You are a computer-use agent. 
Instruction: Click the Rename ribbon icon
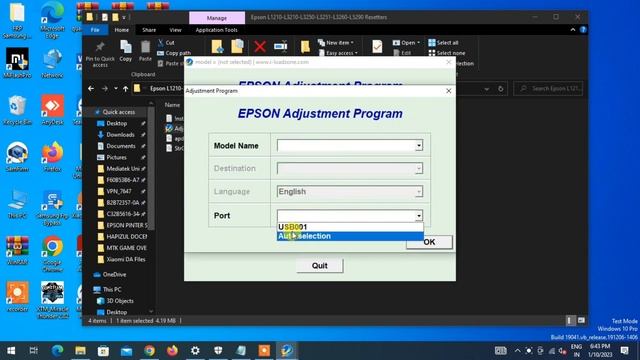[280, 47]
